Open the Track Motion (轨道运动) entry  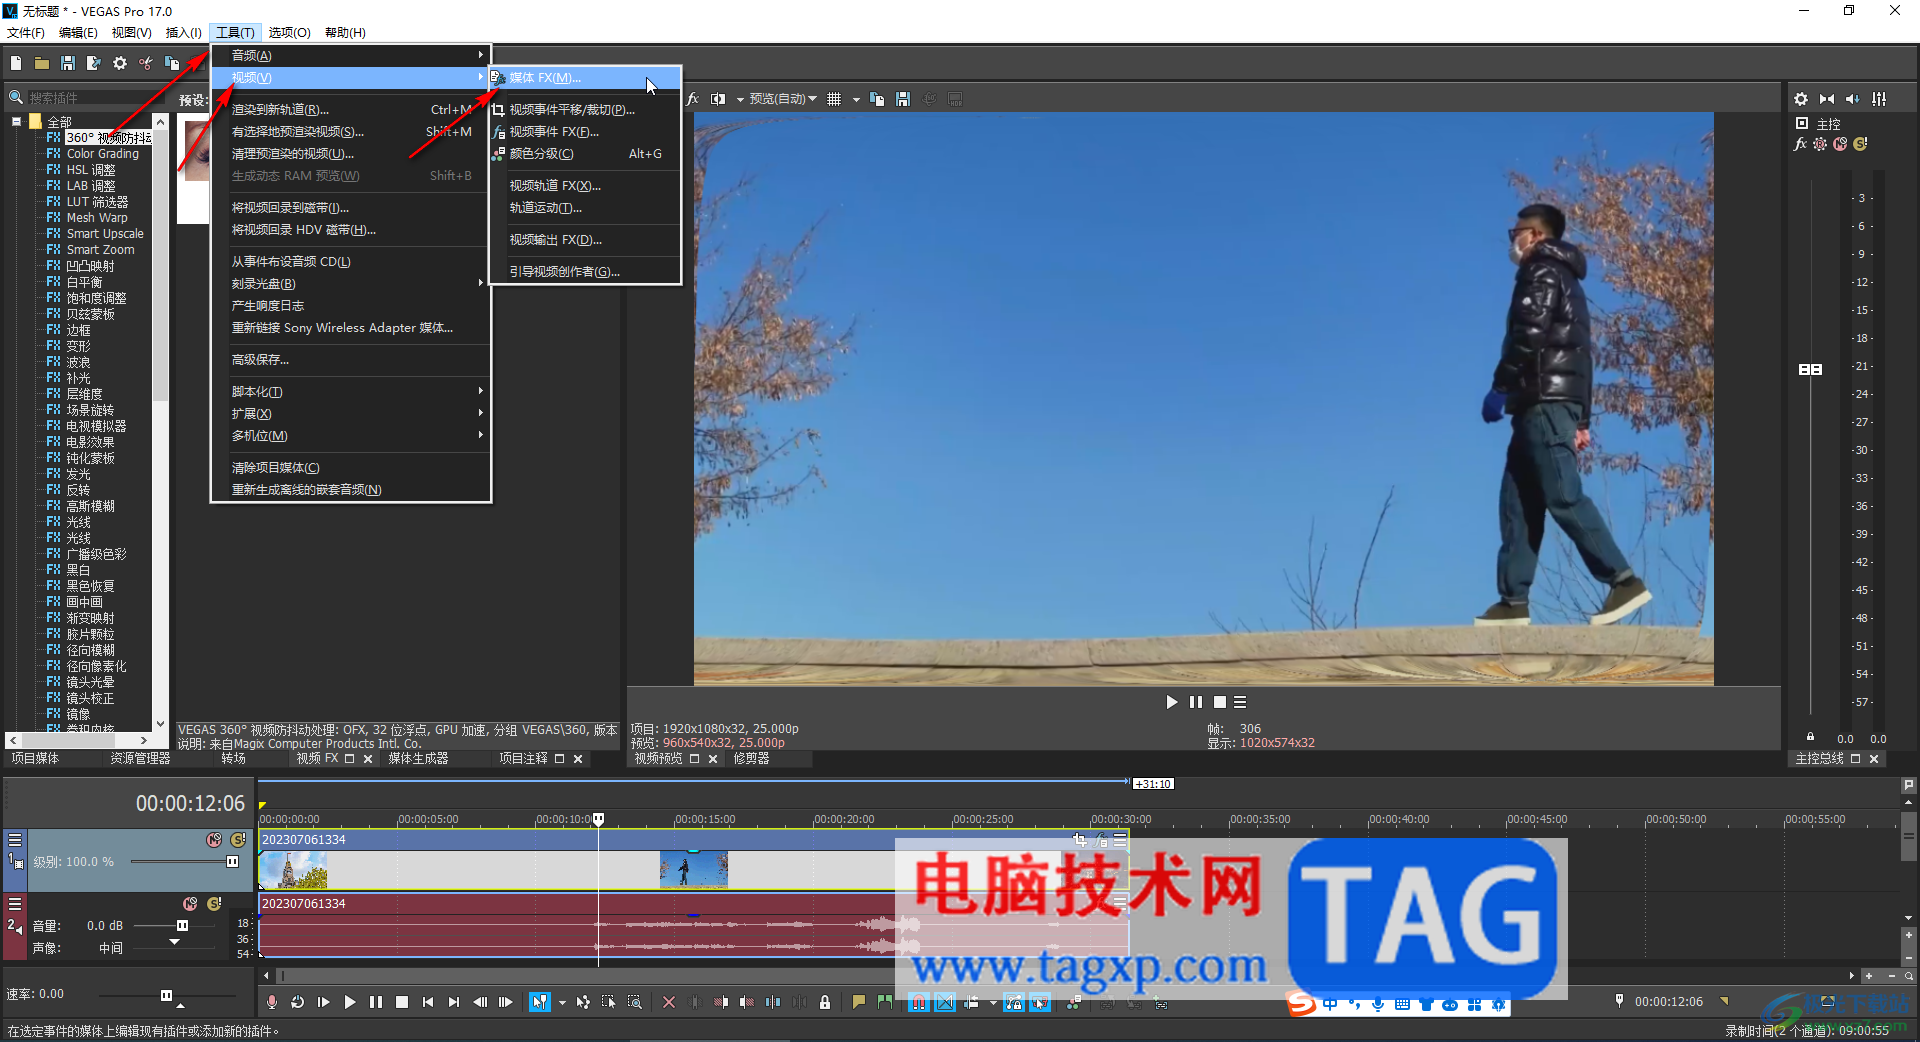coord(584,207)
